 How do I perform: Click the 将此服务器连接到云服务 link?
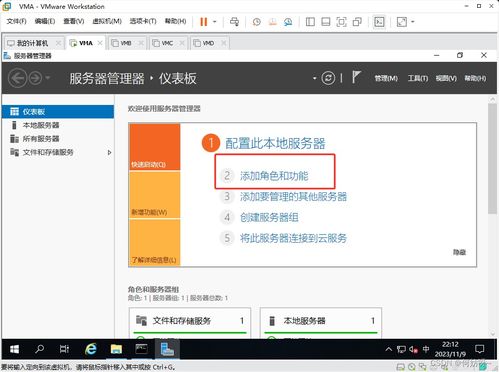coord(293,238)
